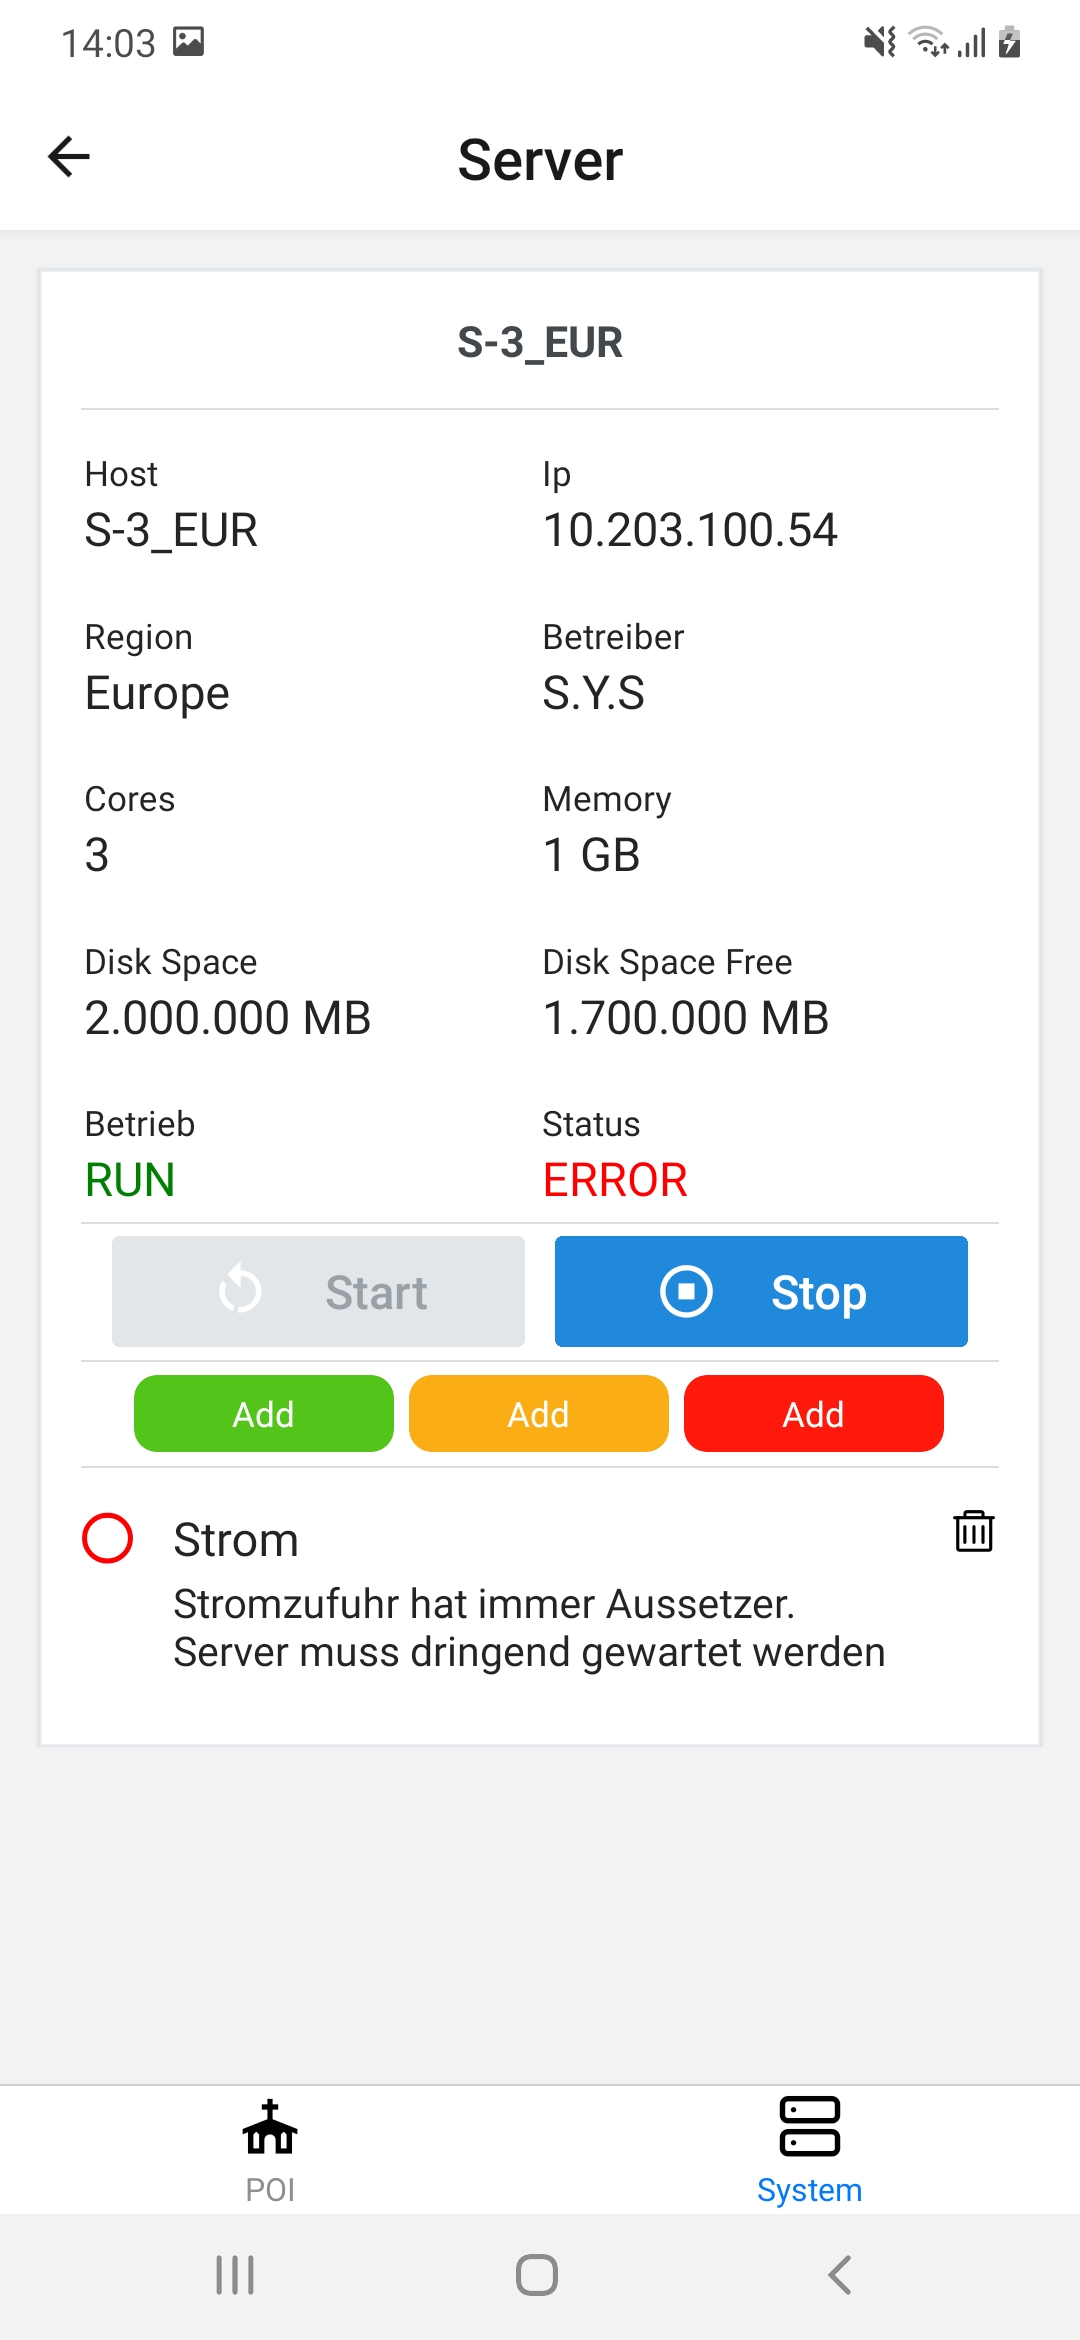Tap the orange Add button
This screenshot has height=2340, width=1080.
pyautogui.click(x=539, y=1414)
